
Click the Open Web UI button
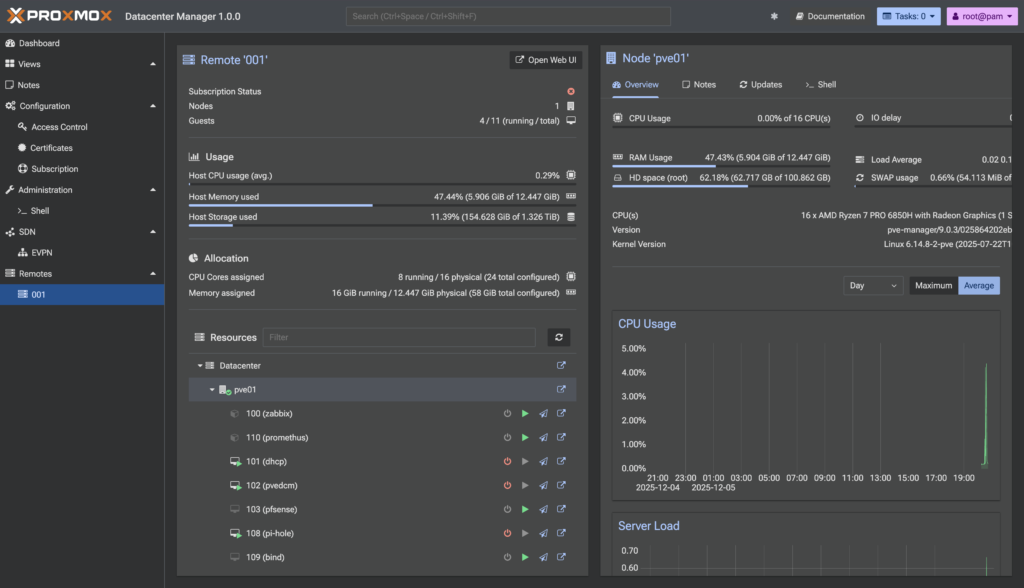(x=545, y=60)
